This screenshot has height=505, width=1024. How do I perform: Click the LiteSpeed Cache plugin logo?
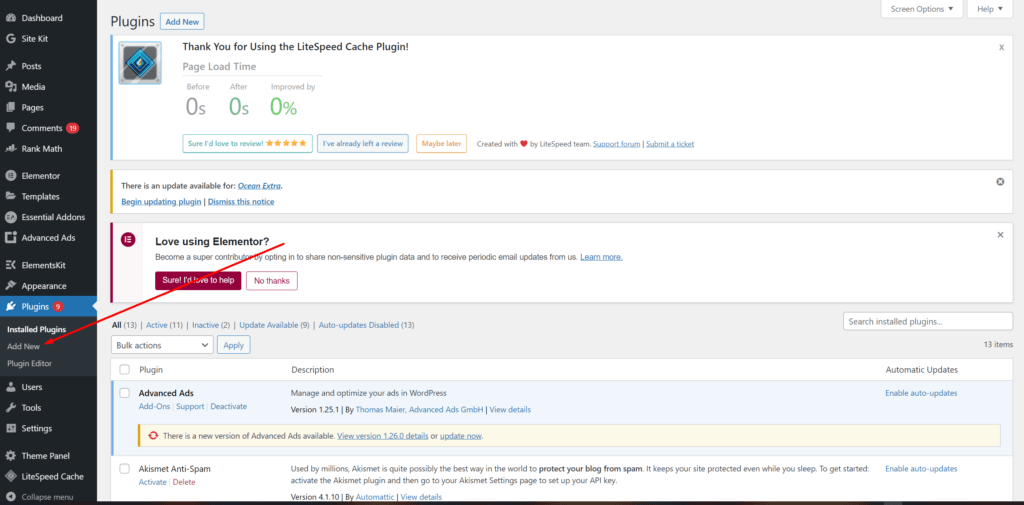(140, 63)
